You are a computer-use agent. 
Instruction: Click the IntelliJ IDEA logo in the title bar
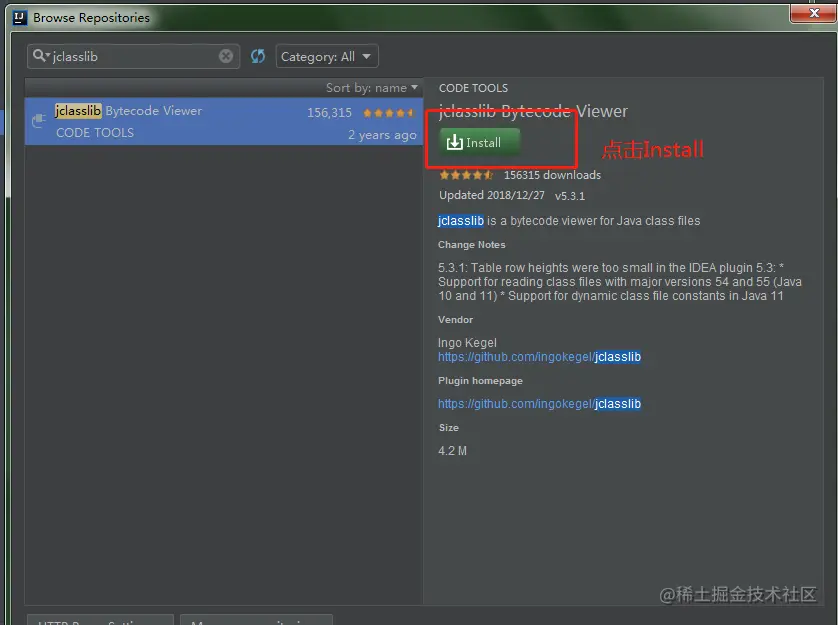click(x=19, y=17)
